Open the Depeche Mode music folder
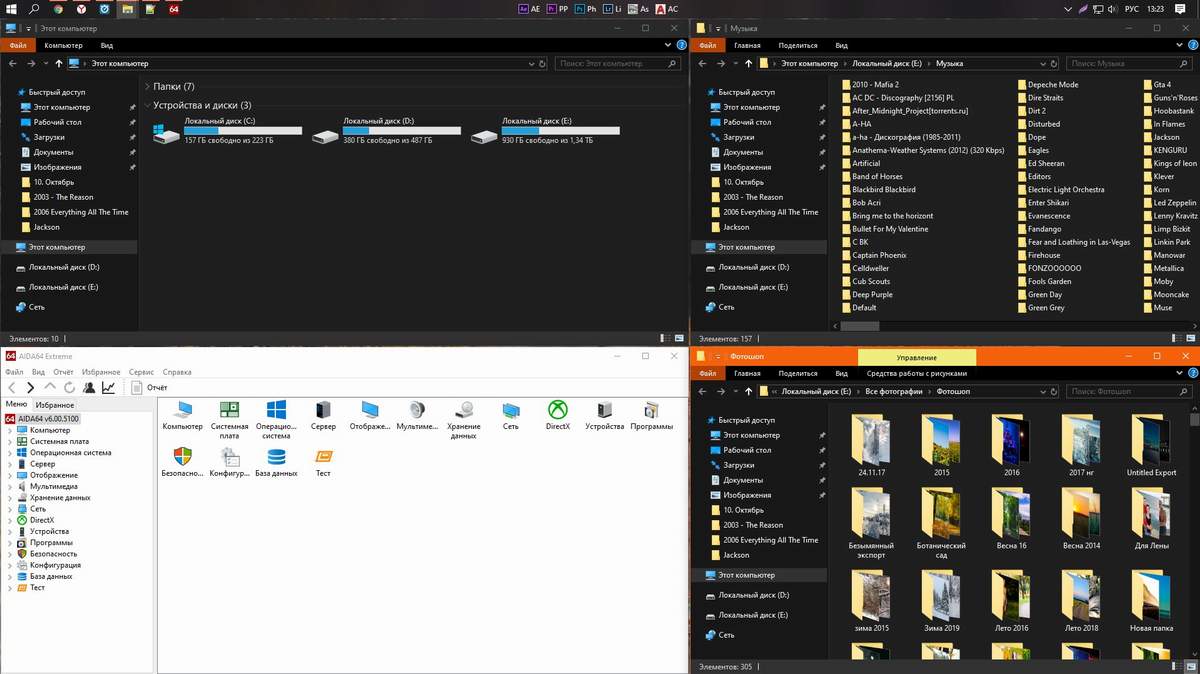Viewport: 1200px width, 674px height. tap(1052, 85)
